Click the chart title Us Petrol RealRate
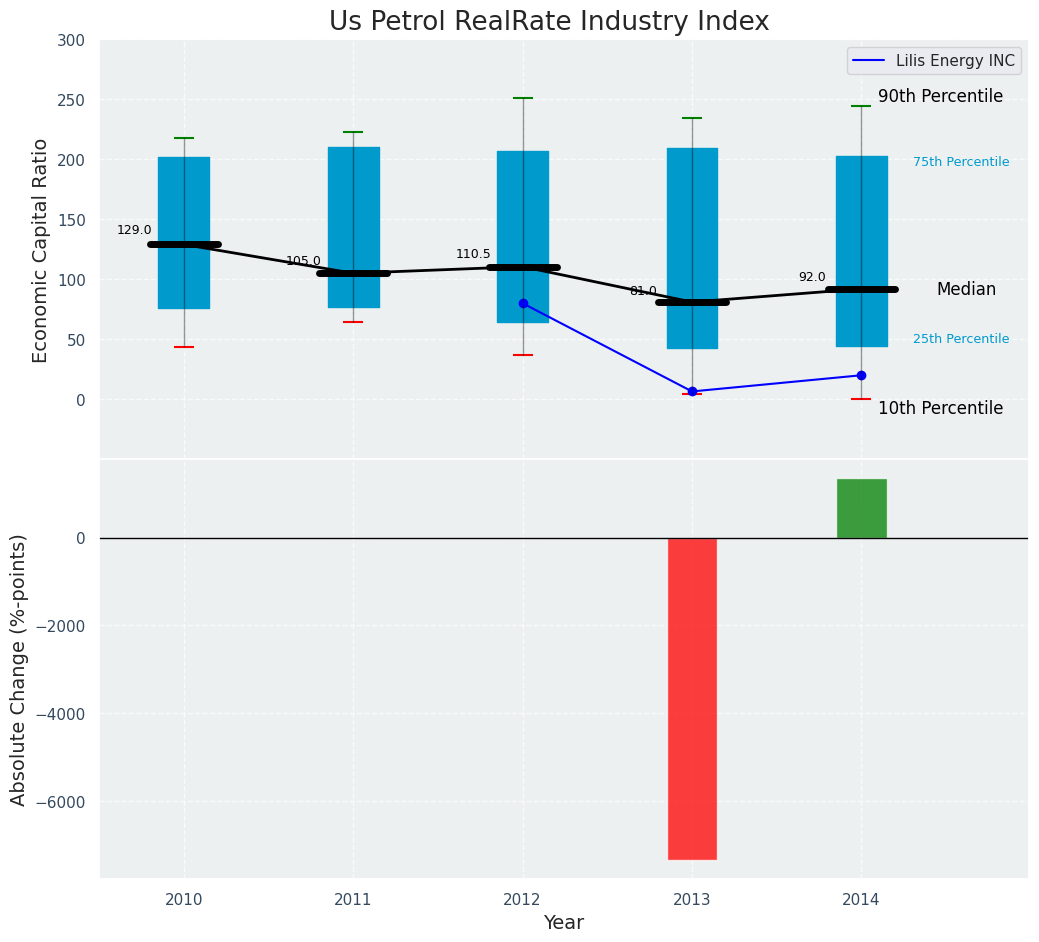 coord(549,21)
